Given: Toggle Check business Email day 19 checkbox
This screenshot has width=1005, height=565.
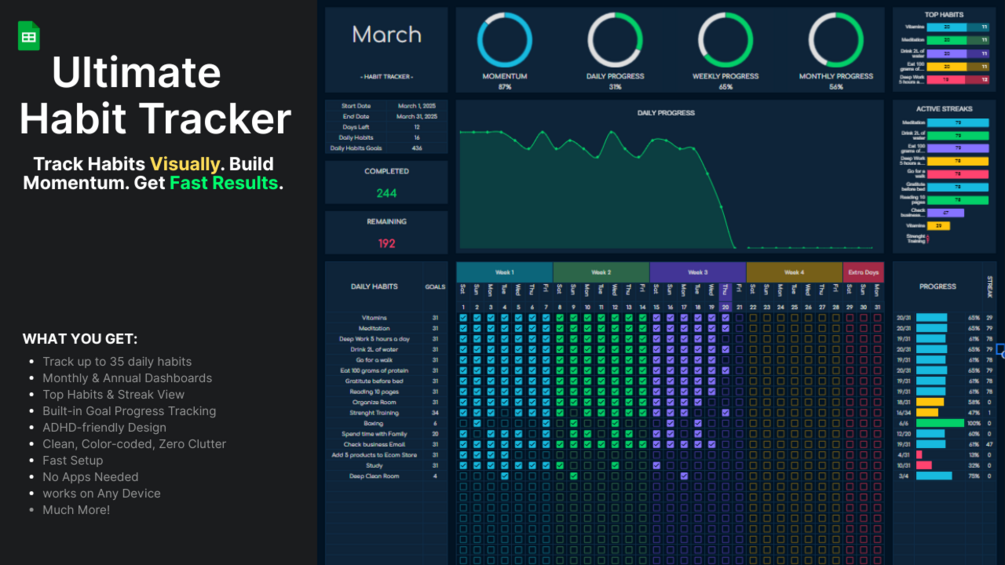Looking at the screenshot, I should (x=711, y=445).
